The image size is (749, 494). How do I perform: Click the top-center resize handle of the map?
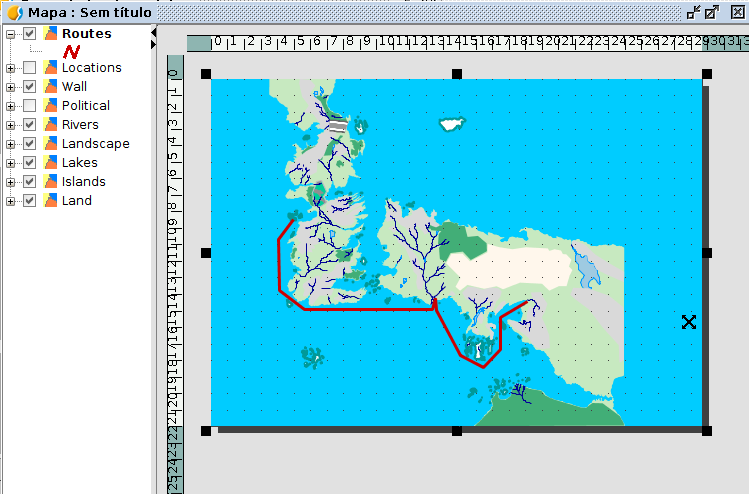point(457,74)
